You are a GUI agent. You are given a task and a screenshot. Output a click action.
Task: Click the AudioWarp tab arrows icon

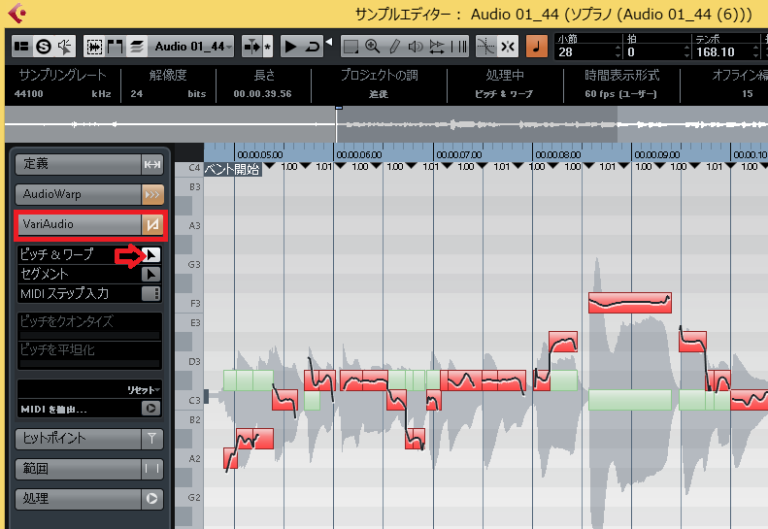click(x=152, y=194)
